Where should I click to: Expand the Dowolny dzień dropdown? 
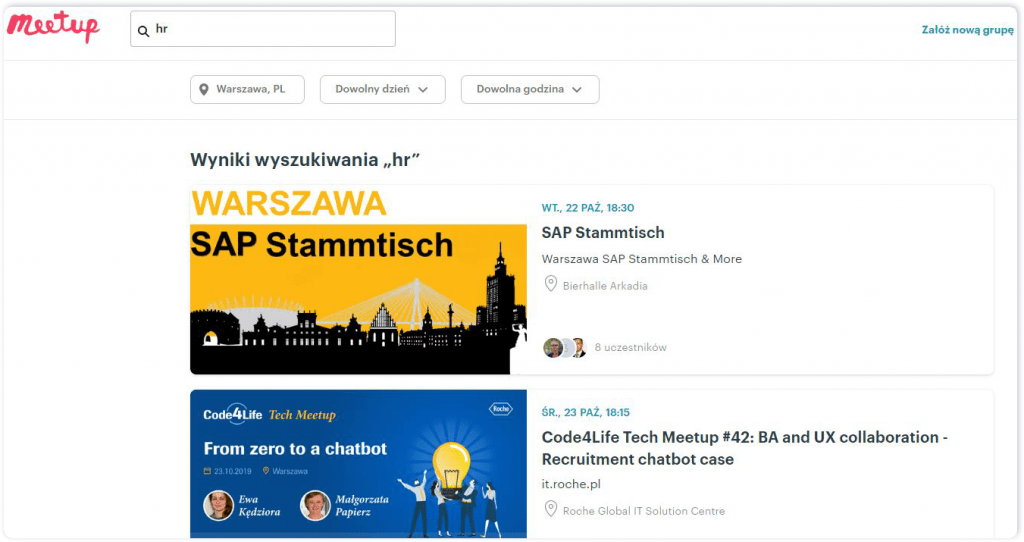(x=382, y=89)
